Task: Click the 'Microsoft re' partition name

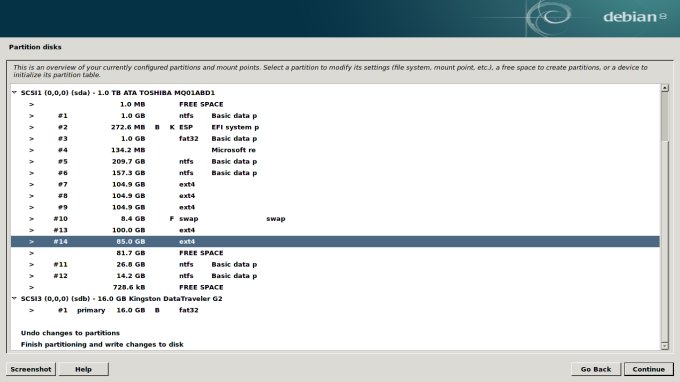Action: tap(233, 150)
